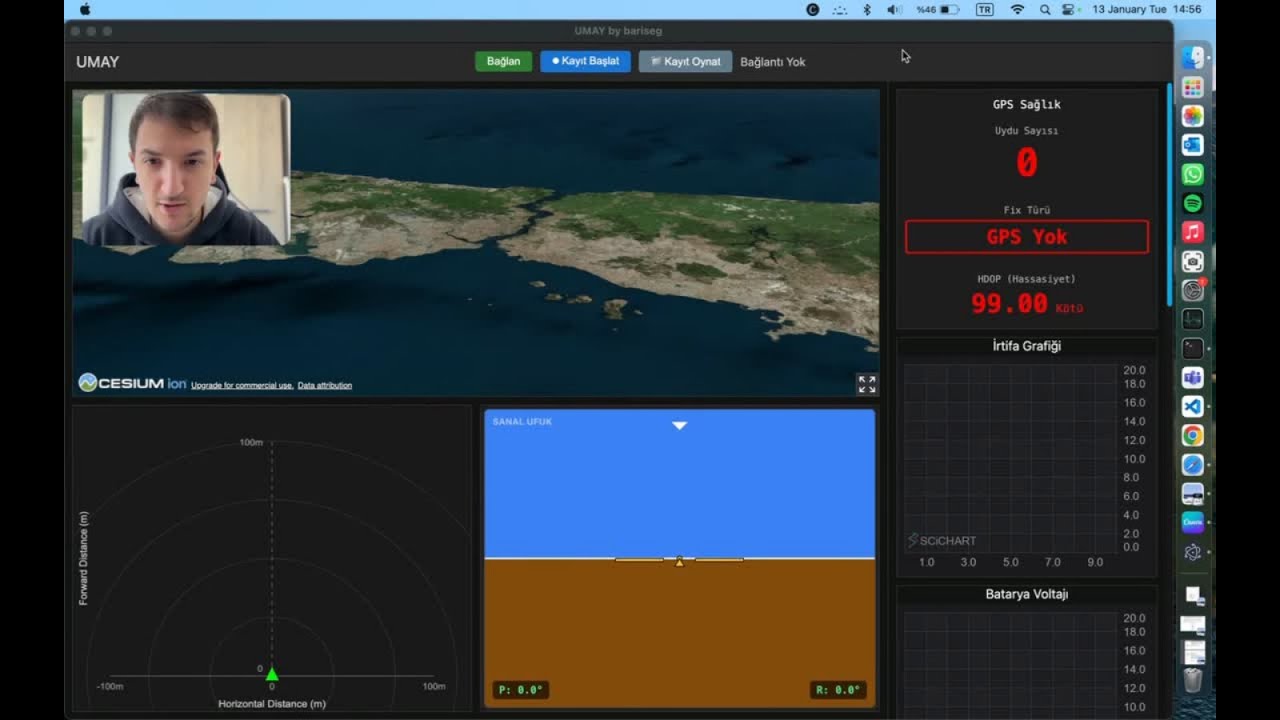Viewport: 1280px width, 720px height.
Task: Open Canva from the Dock
Action: pyautogui.click(x=1193, y=522)
